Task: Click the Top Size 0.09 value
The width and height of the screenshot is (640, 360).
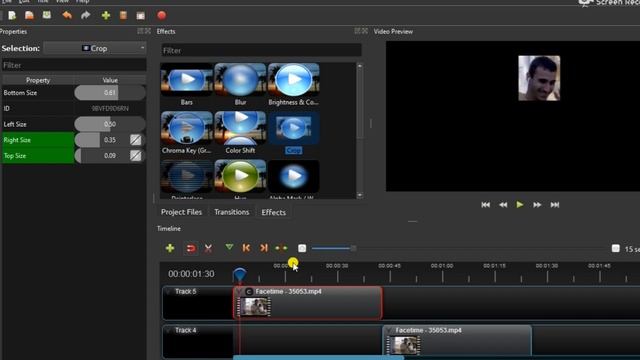Action: (x=110, y=156)
